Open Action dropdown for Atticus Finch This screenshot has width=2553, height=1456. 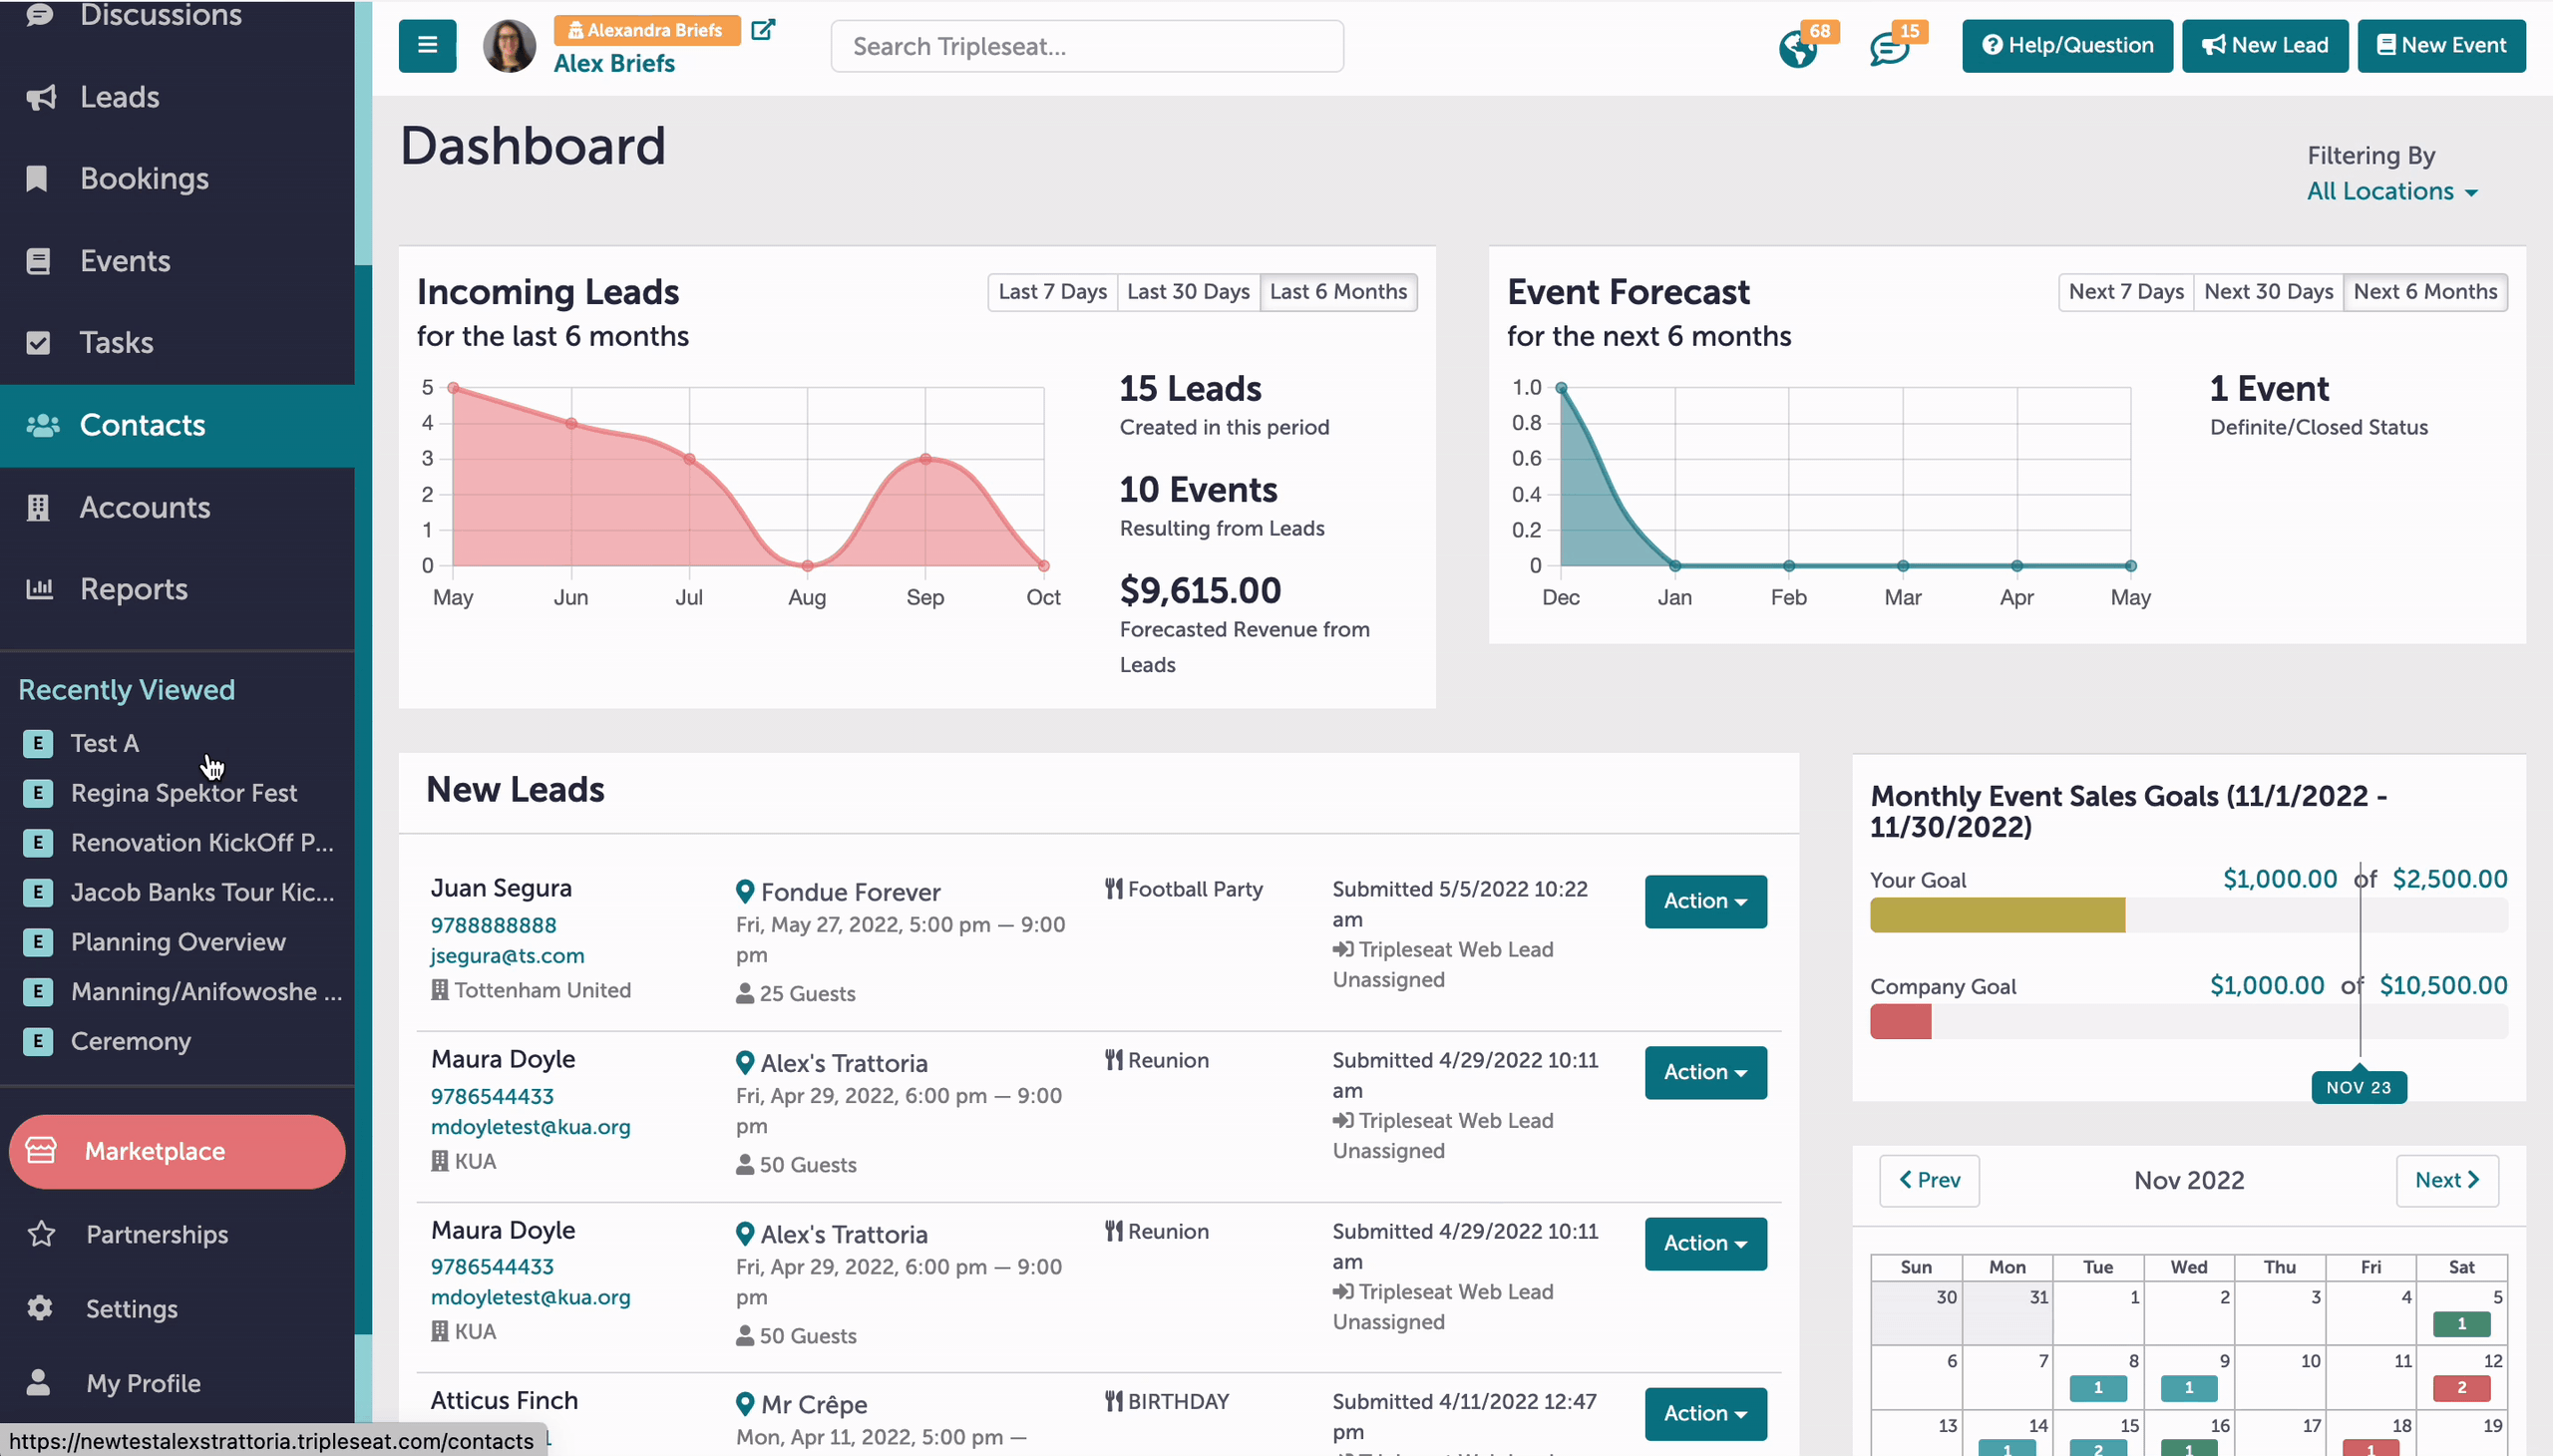click(x=1705, y=1413)
